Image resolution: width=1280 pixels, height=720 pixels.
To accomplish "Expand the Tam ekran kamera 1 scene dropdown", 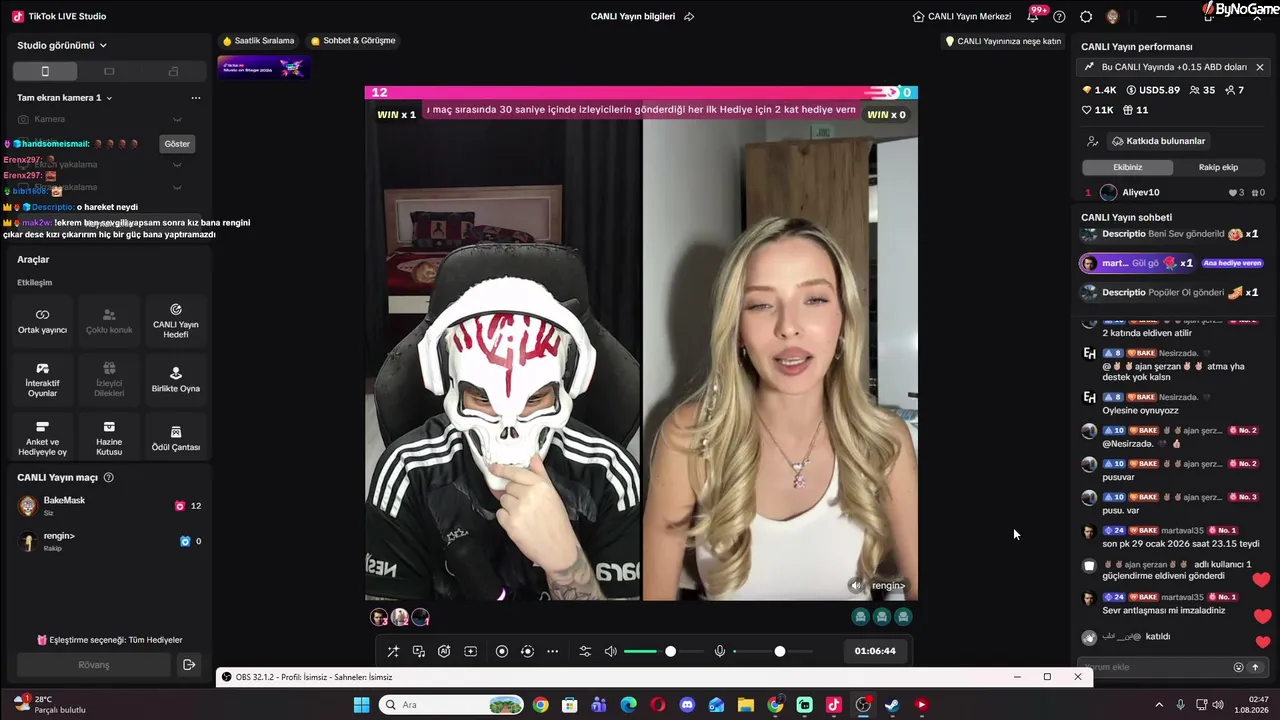I will pos(65,98).
